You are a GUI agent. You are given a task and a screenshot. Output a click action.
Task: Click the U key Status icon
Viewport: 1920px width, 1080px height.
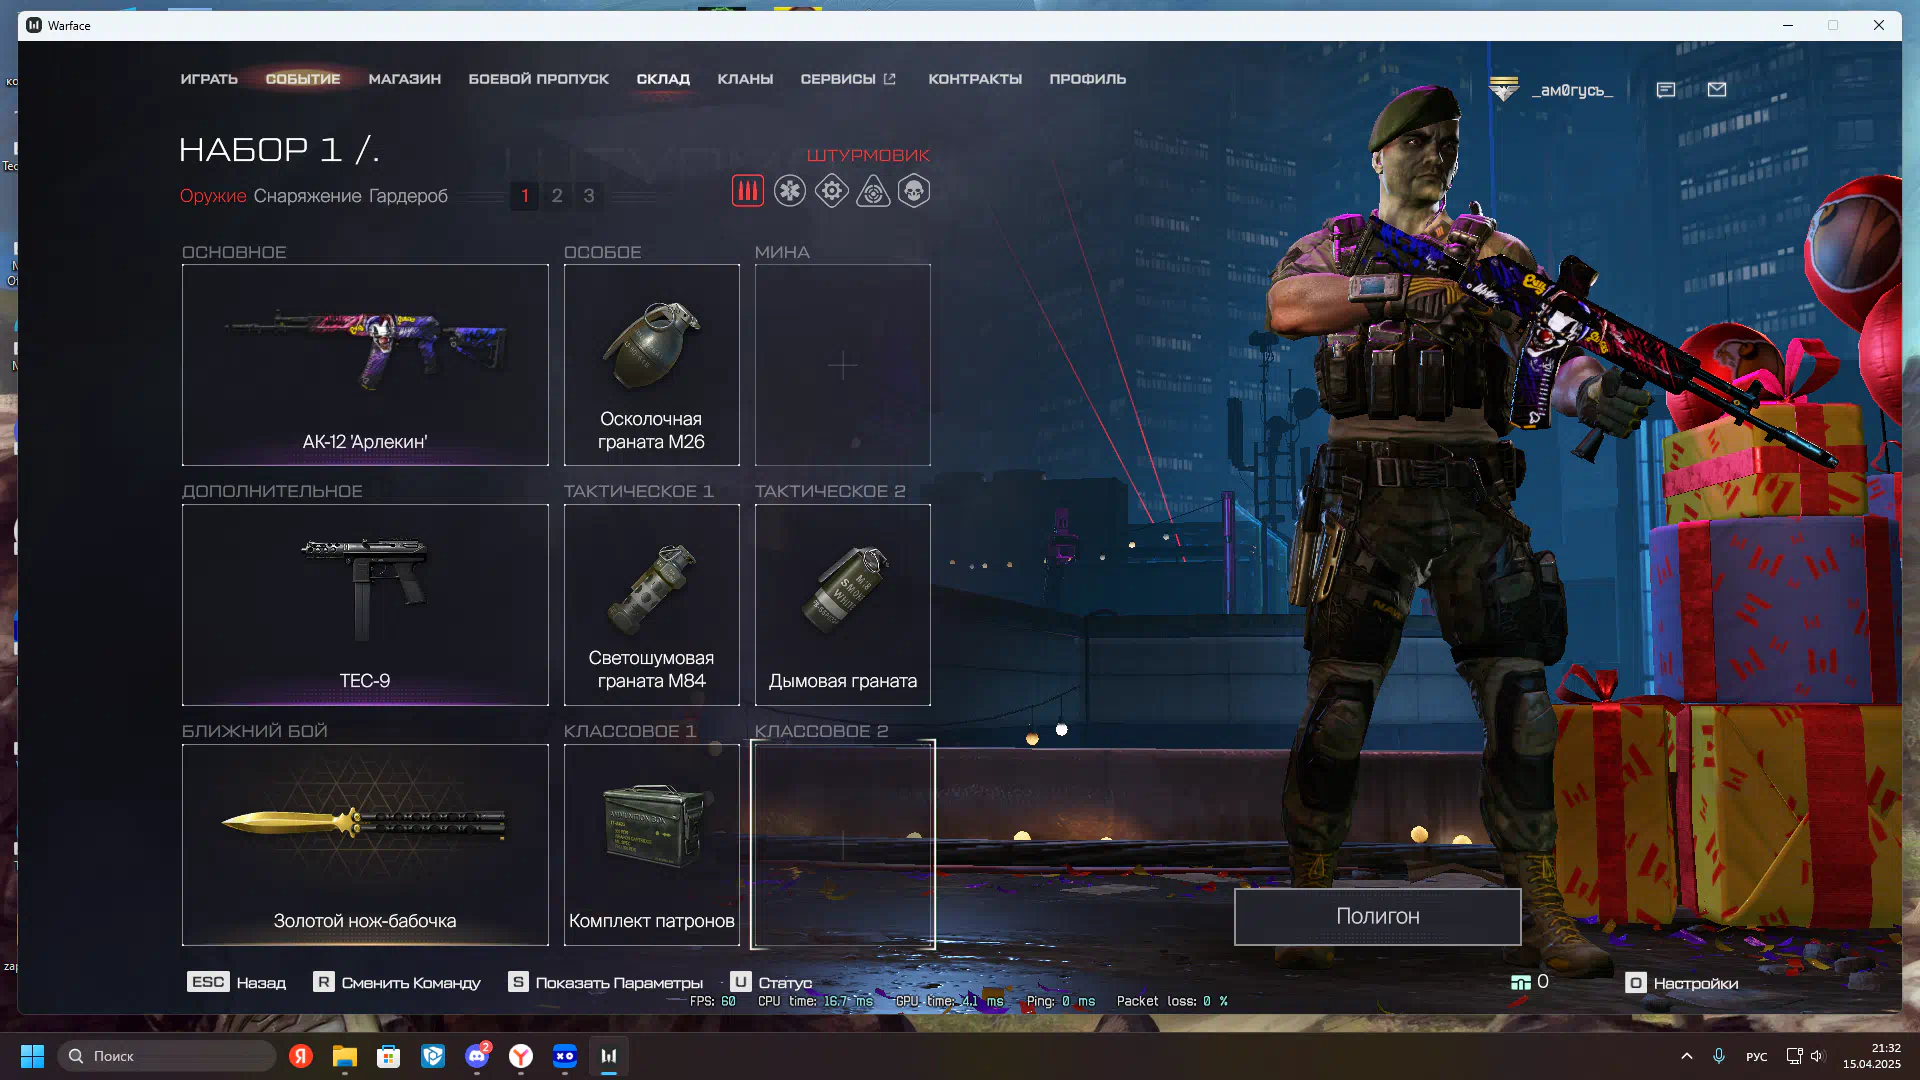point(740,982)
